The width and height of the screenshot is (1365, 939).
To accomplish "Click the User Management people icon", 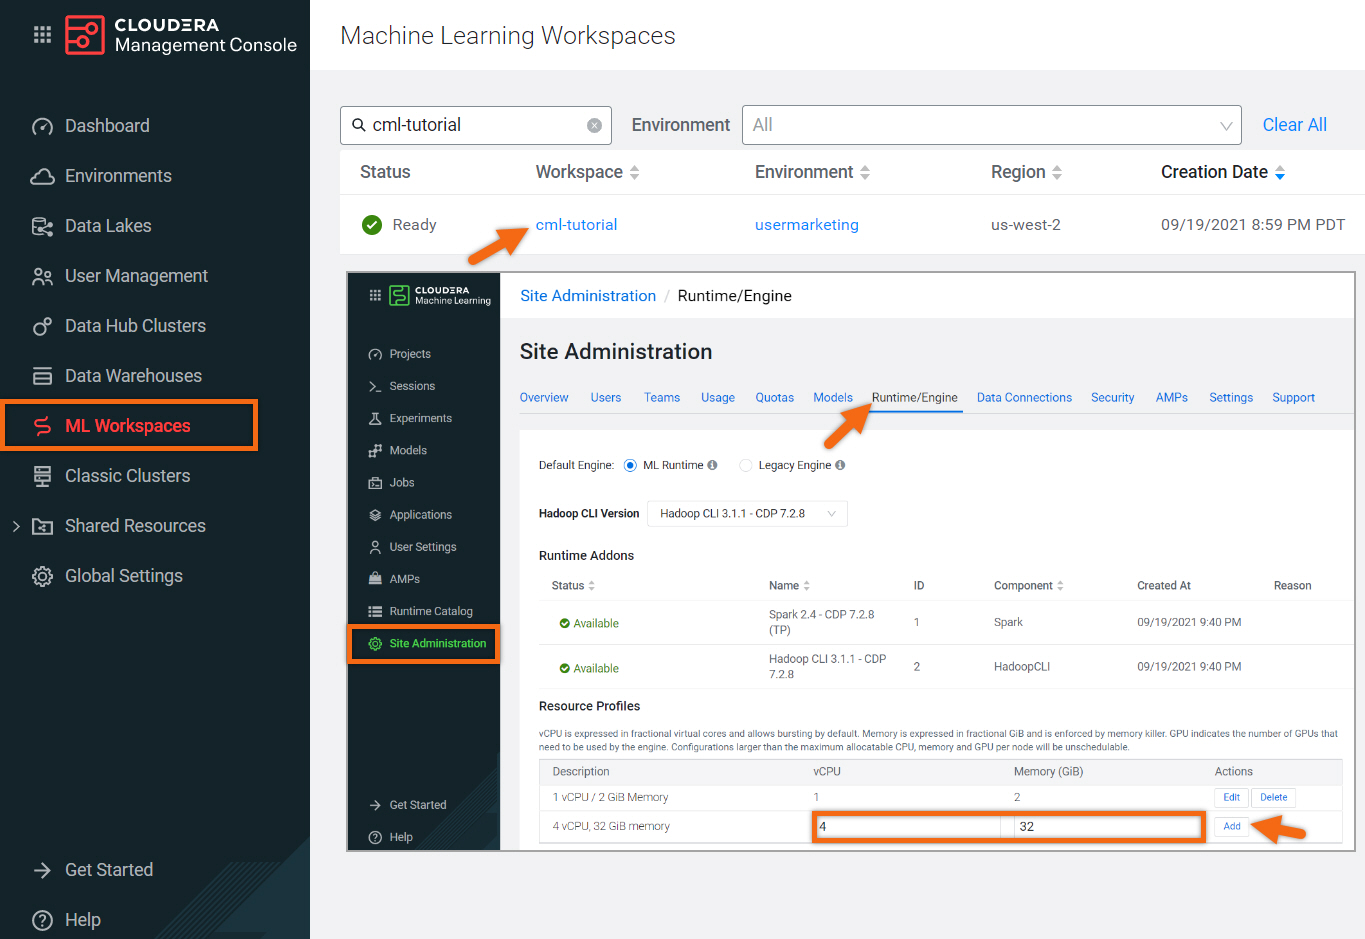I will [x=42, y=276].
